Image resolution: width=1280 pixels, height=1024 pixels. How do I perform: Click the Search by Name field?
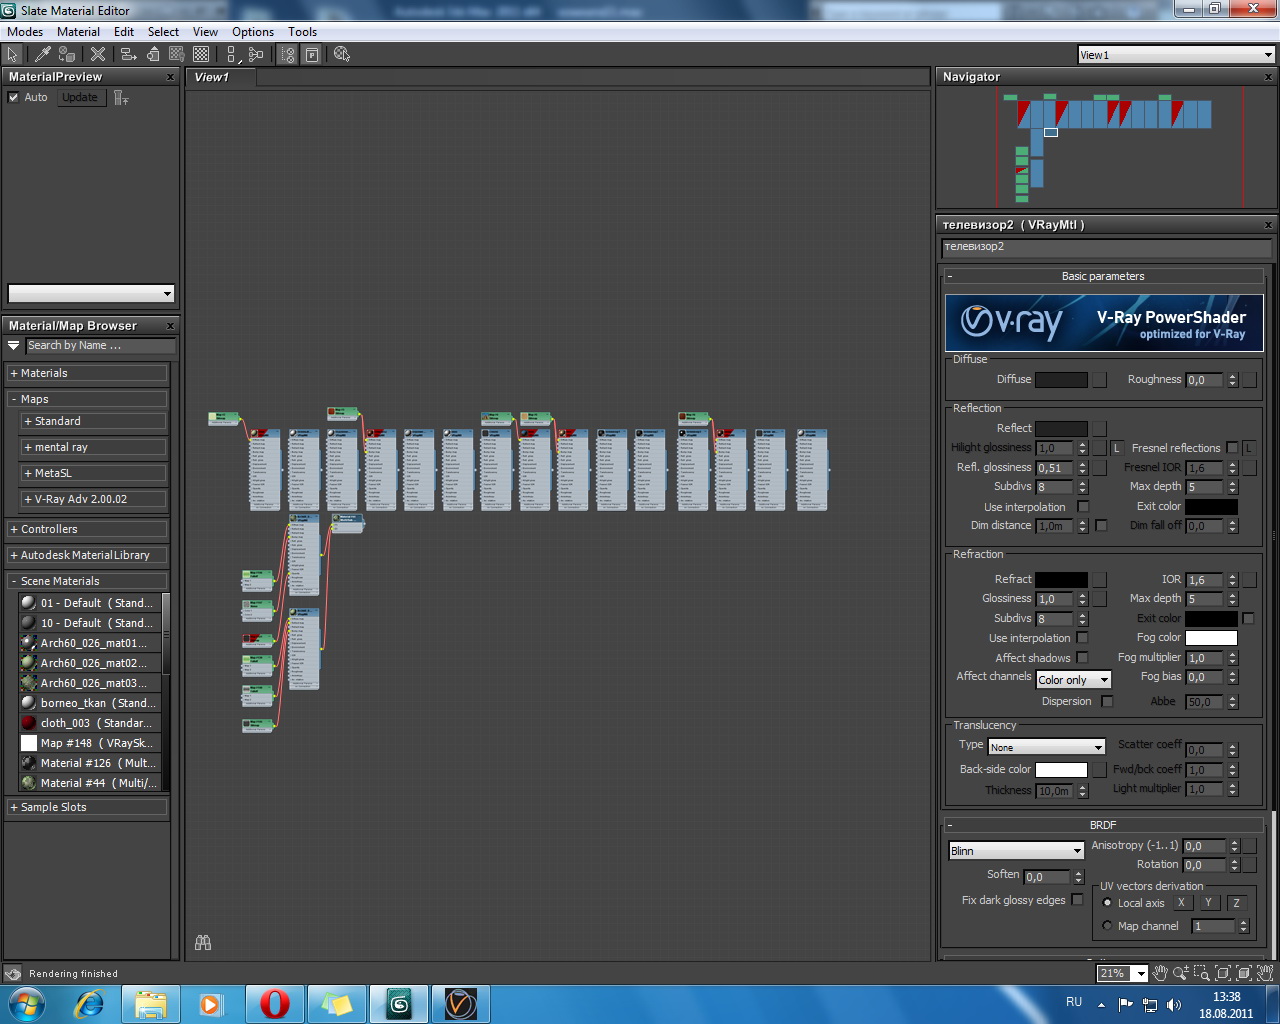tap(100, 345)
